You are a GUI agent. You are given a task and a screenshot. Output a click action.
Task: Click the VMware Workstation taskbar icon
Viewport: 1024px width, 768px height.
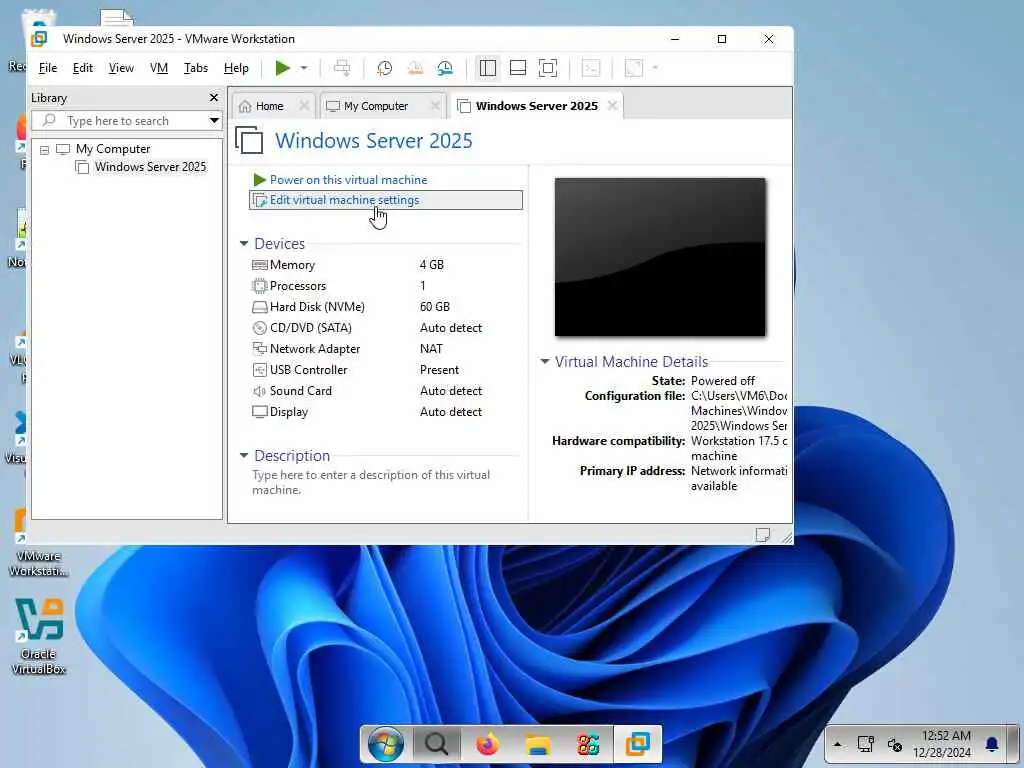[637, 744]
